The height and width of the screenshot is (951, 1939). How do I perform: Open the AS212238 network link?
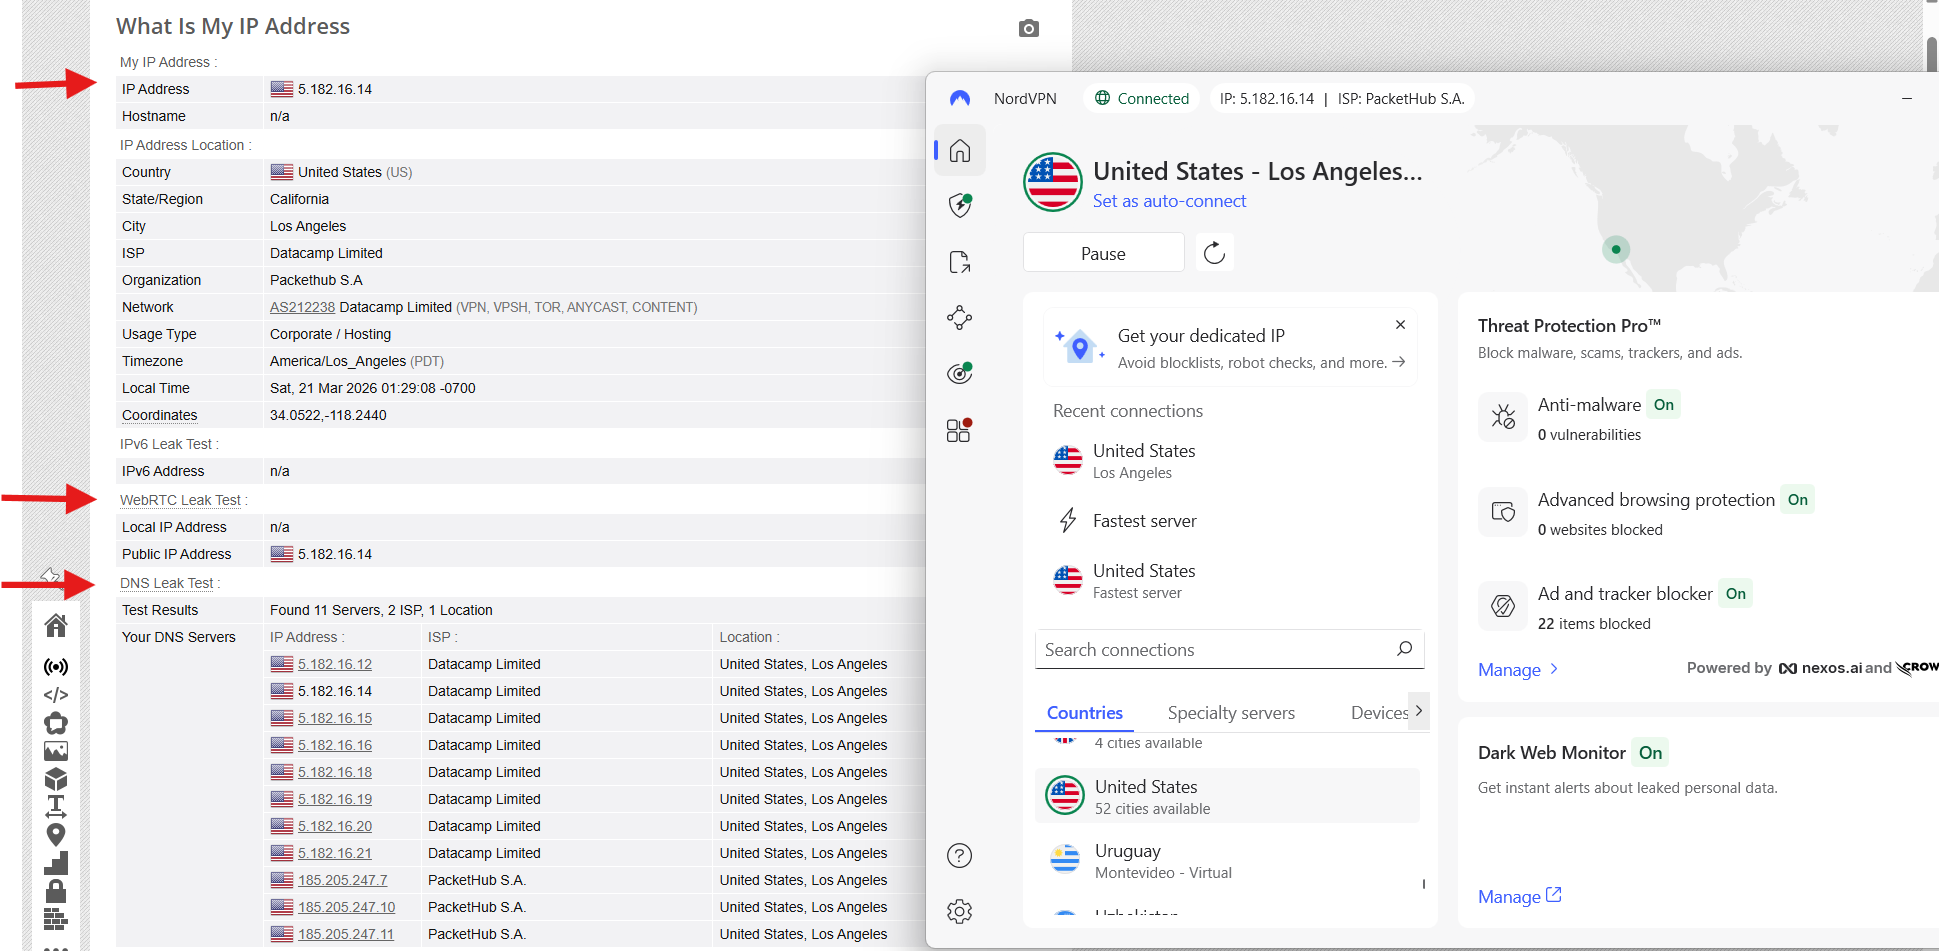302,307
